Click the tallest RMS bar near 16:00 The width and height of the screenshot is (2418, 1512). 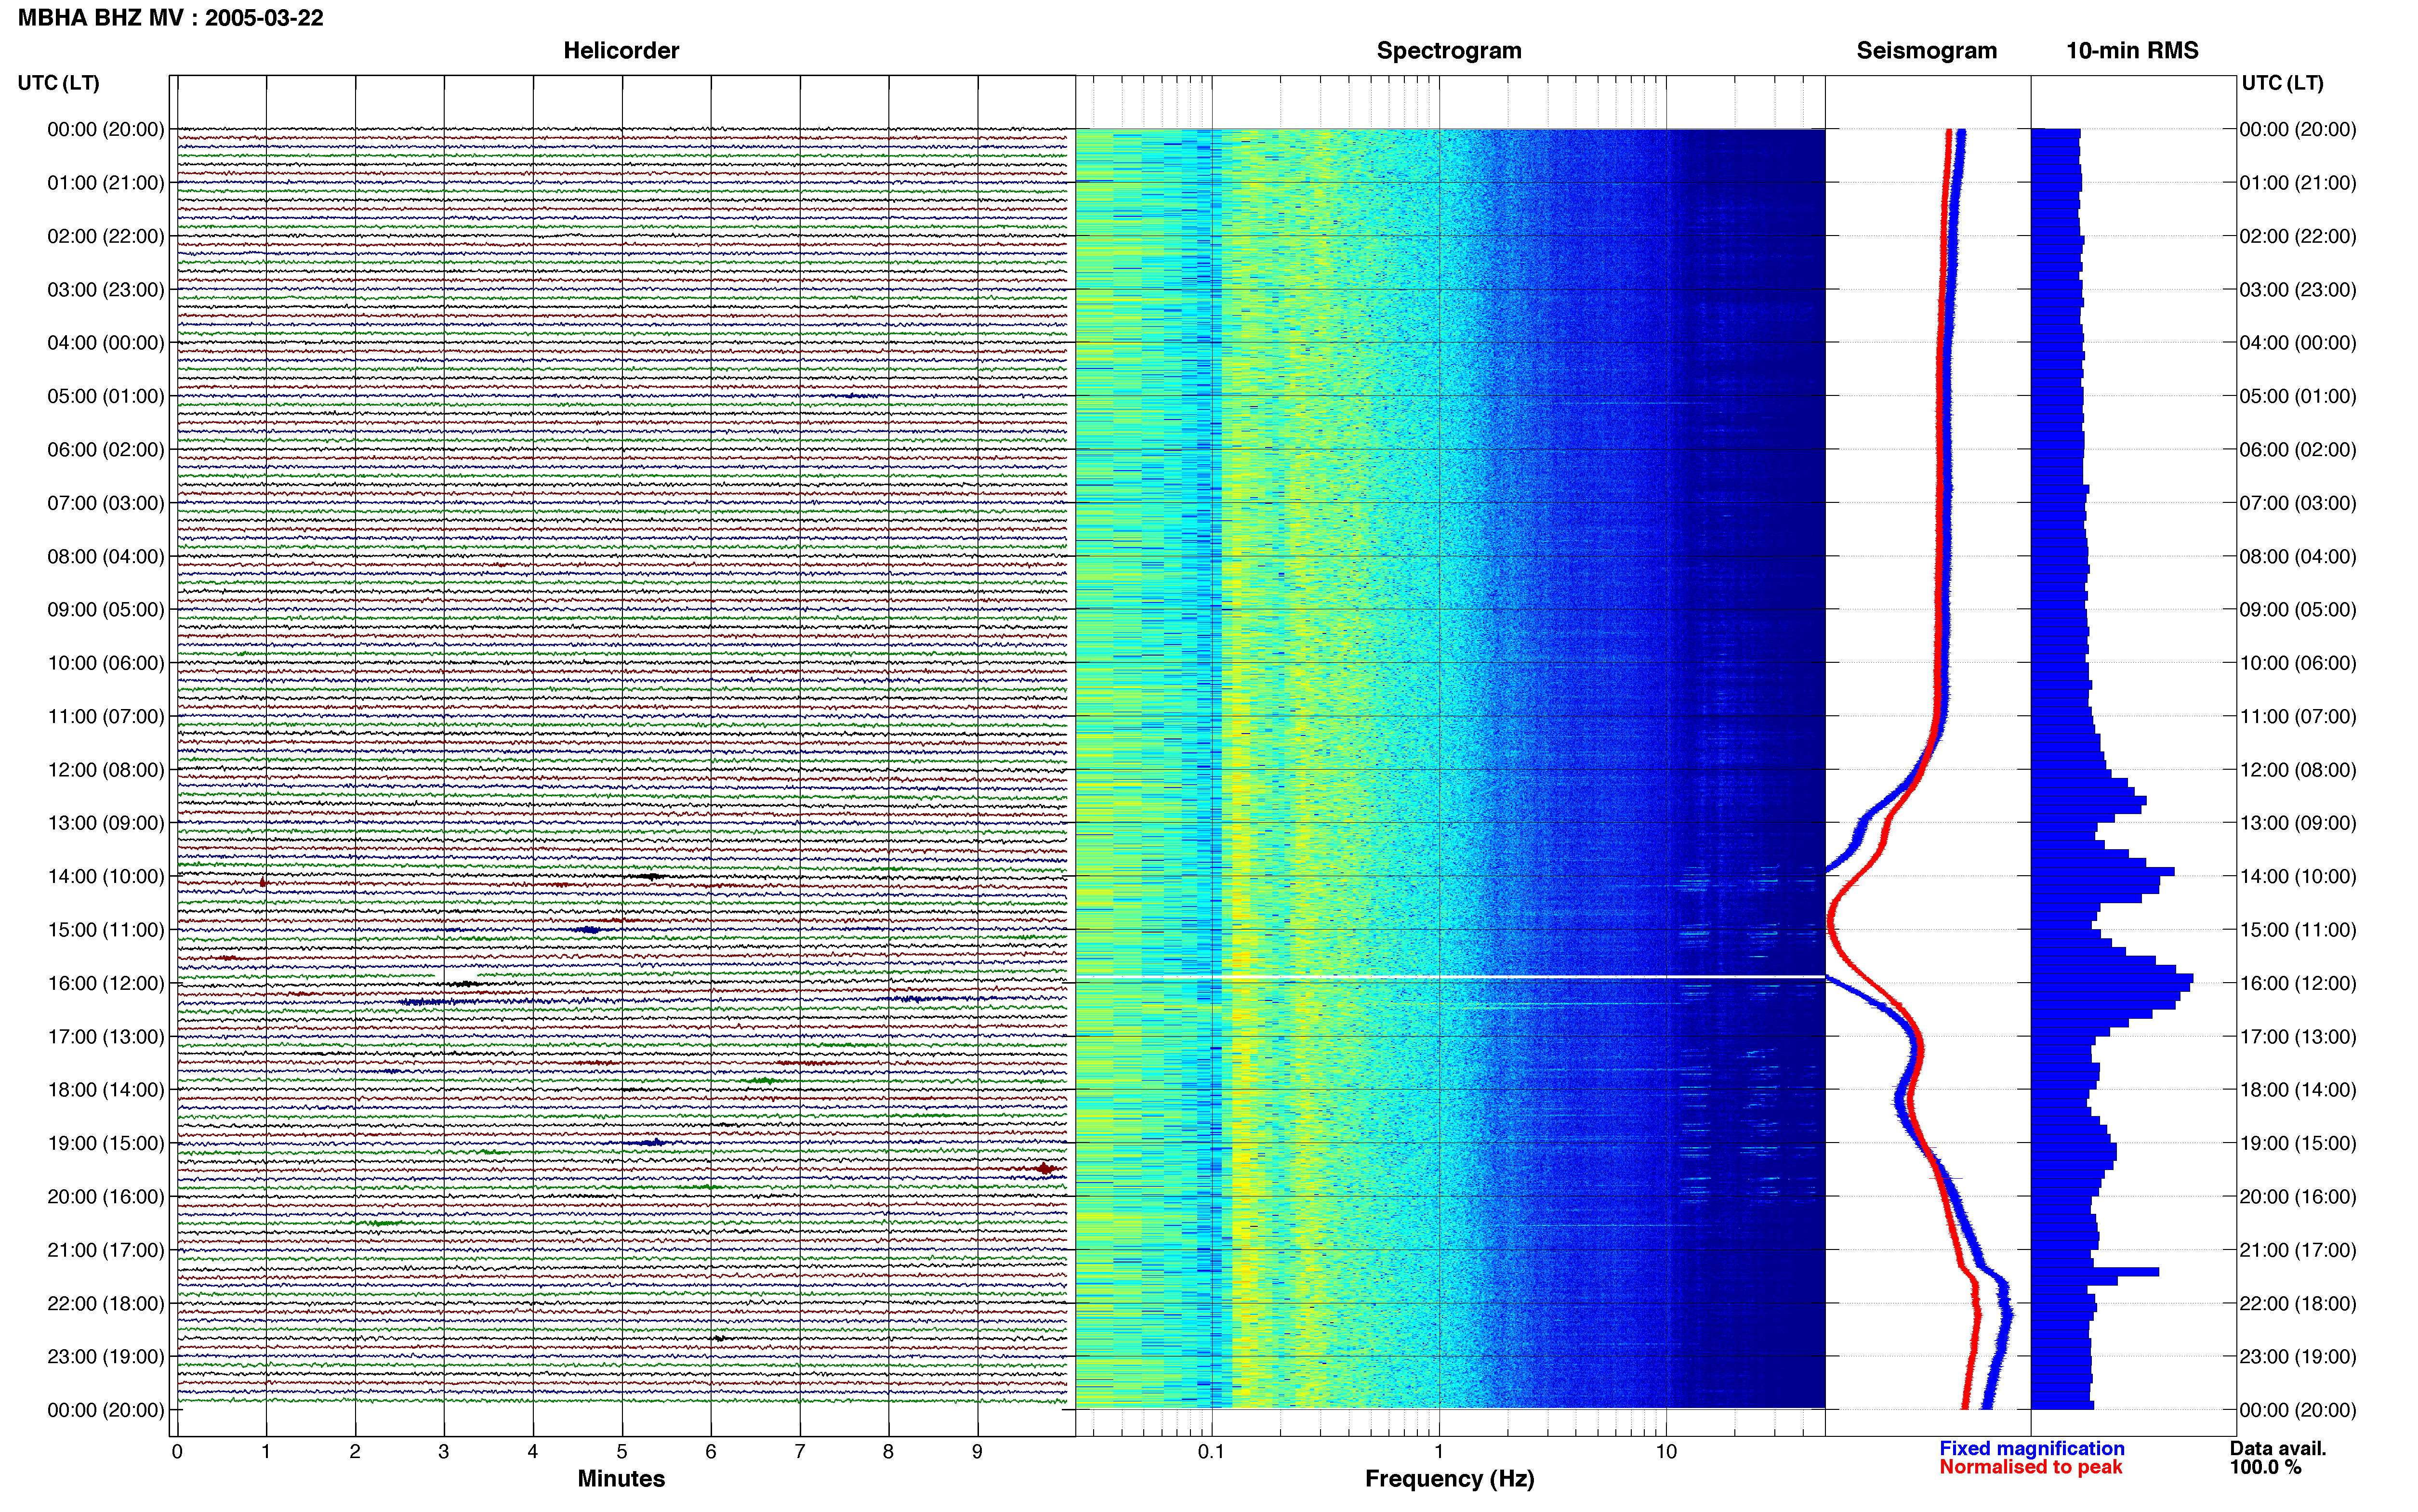2112,979
